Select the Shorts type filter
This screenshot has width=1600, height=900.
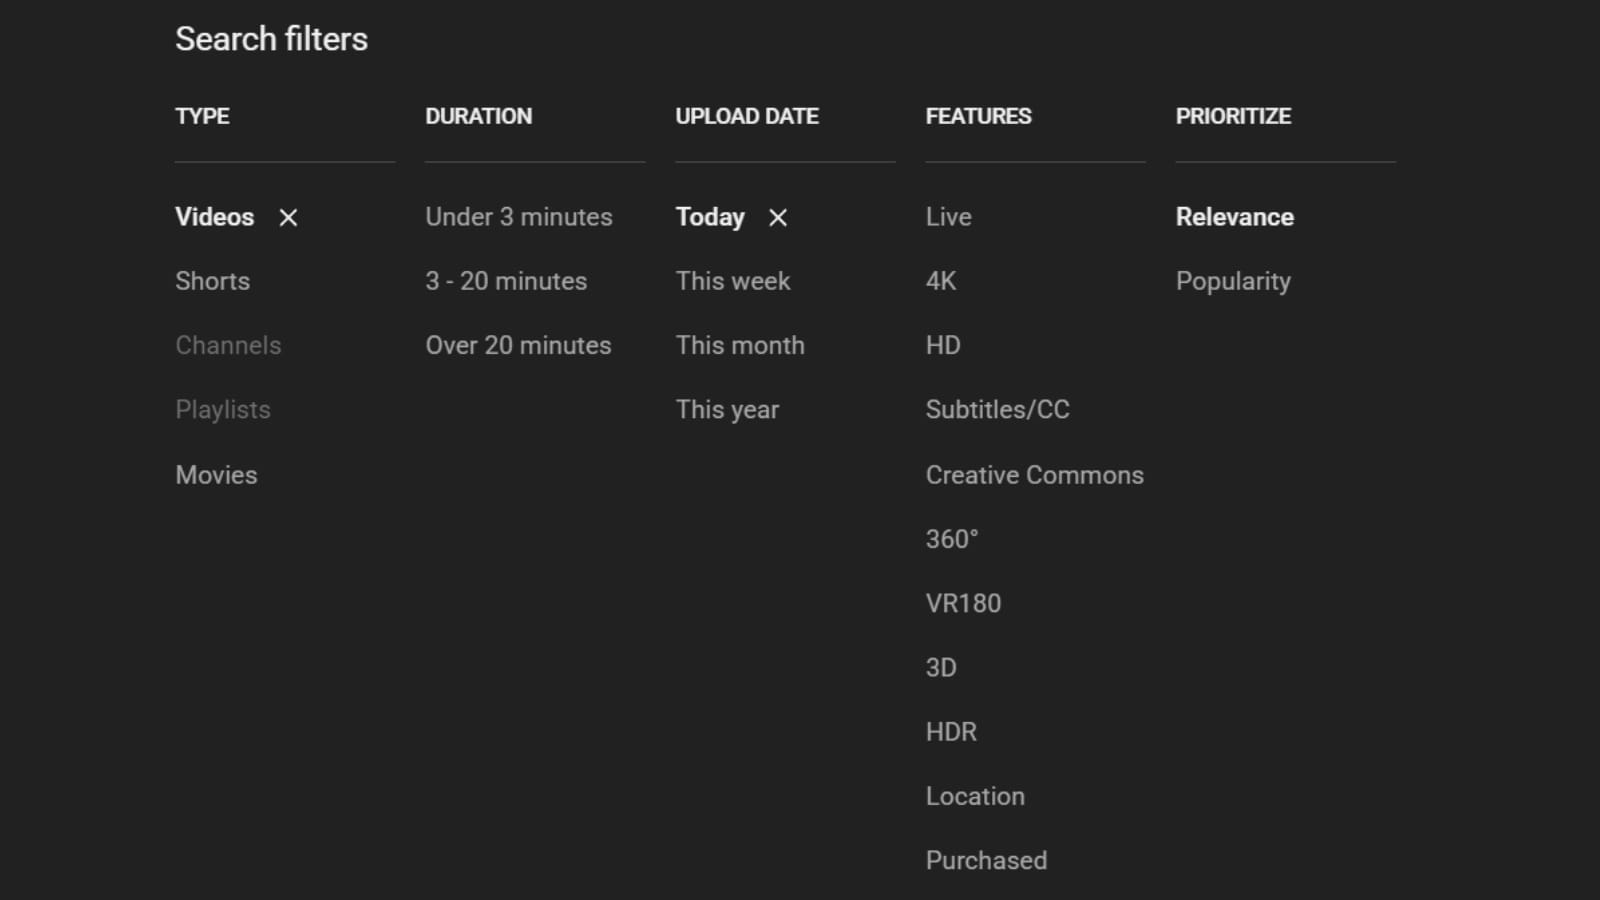tap(212, 281)
